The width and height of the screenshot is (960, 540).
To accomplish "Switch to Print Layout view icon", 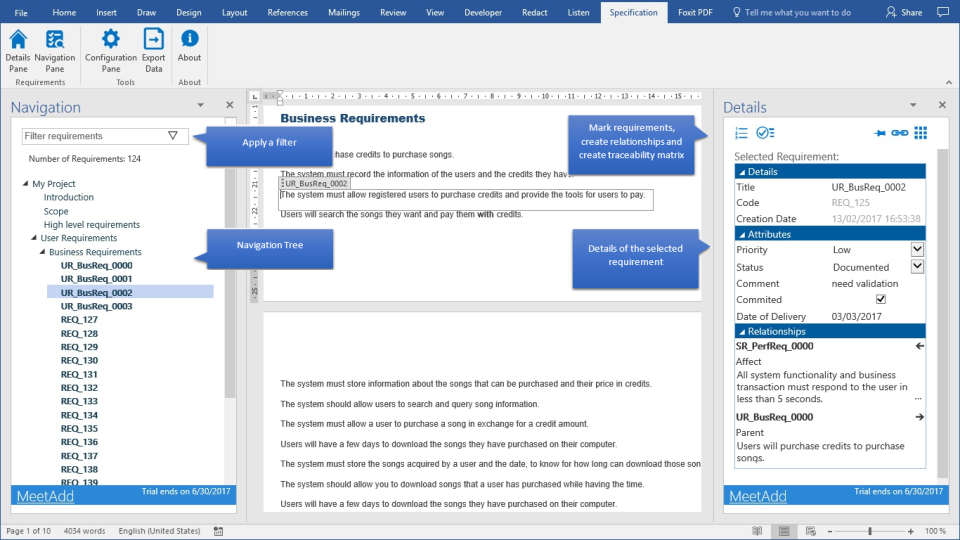I will click(x=784, y=531).
